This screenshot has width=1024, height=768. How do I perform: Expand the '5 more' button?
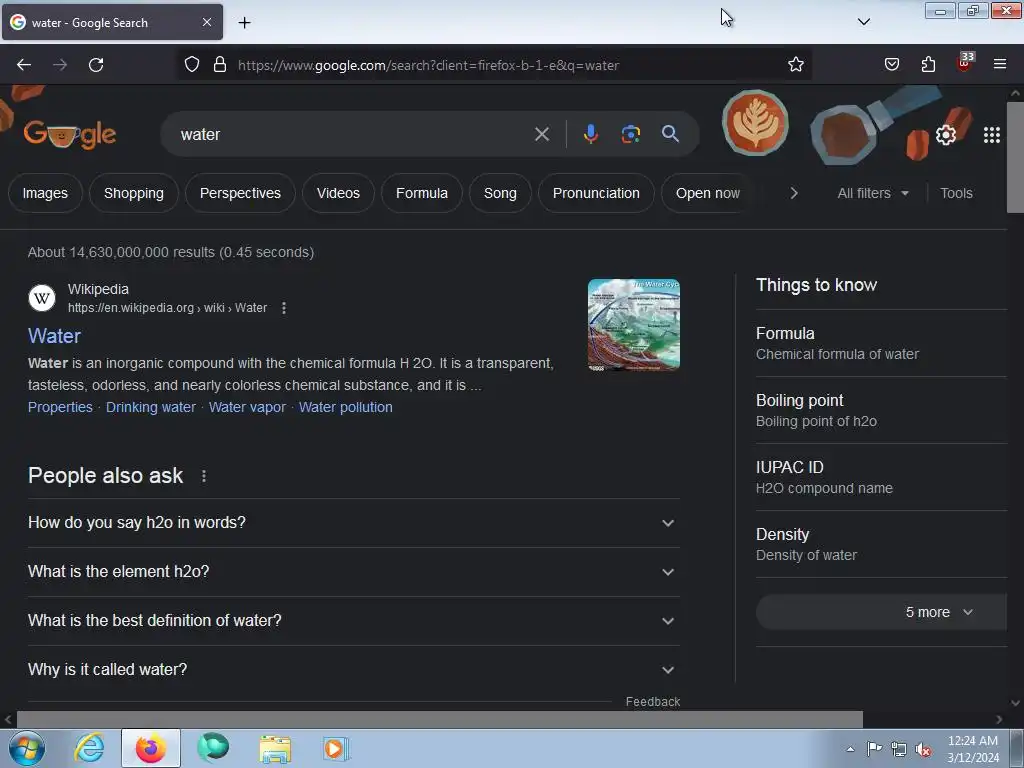881,612
